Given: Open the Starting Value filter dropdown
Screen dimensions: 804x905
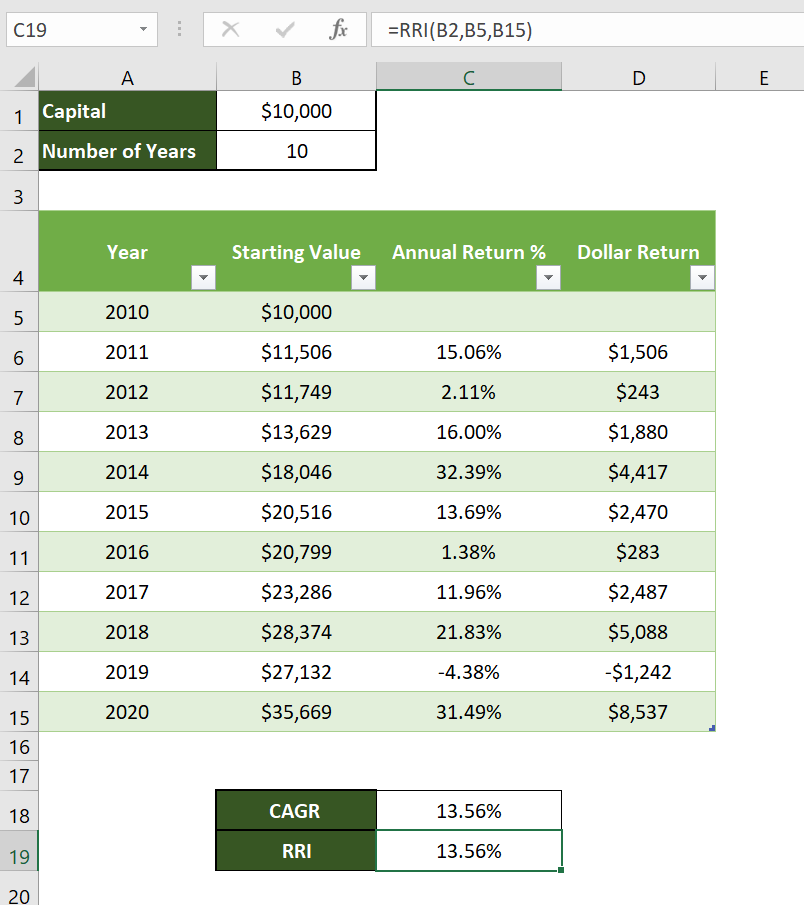Looking at the screenshot, I should click(x=363, y=276).
